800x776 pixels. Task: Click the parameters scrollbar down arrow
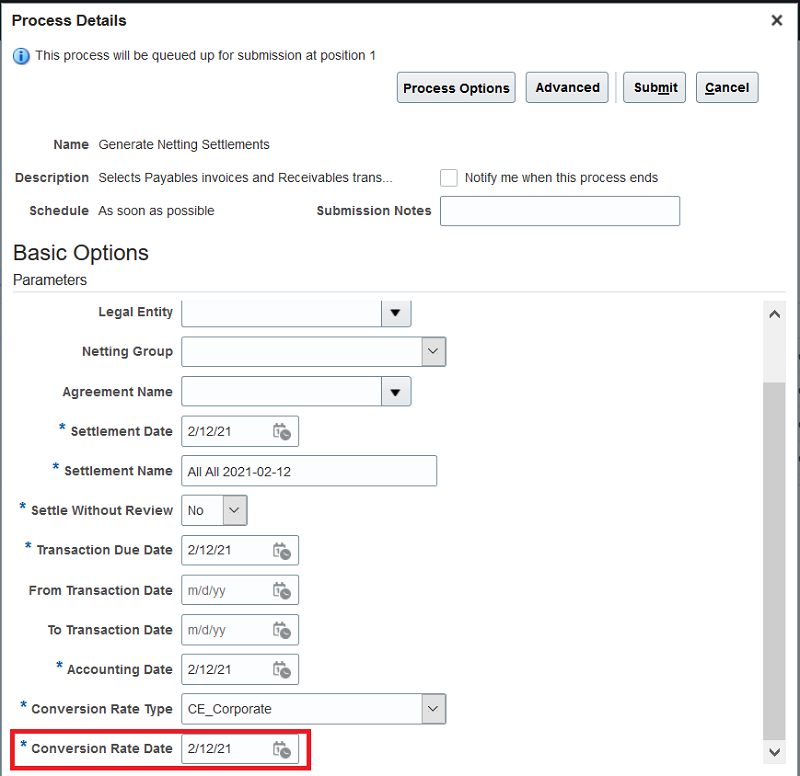[x=775, y=750]
